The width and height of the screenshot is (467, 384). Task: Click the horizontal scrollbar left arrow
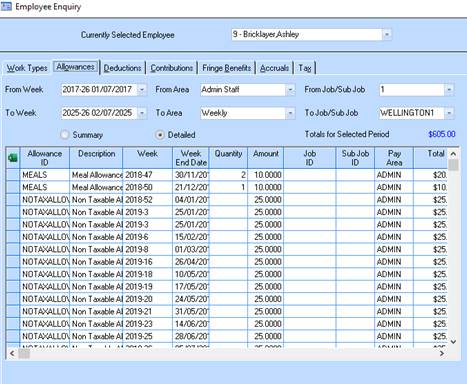[12, 353]
